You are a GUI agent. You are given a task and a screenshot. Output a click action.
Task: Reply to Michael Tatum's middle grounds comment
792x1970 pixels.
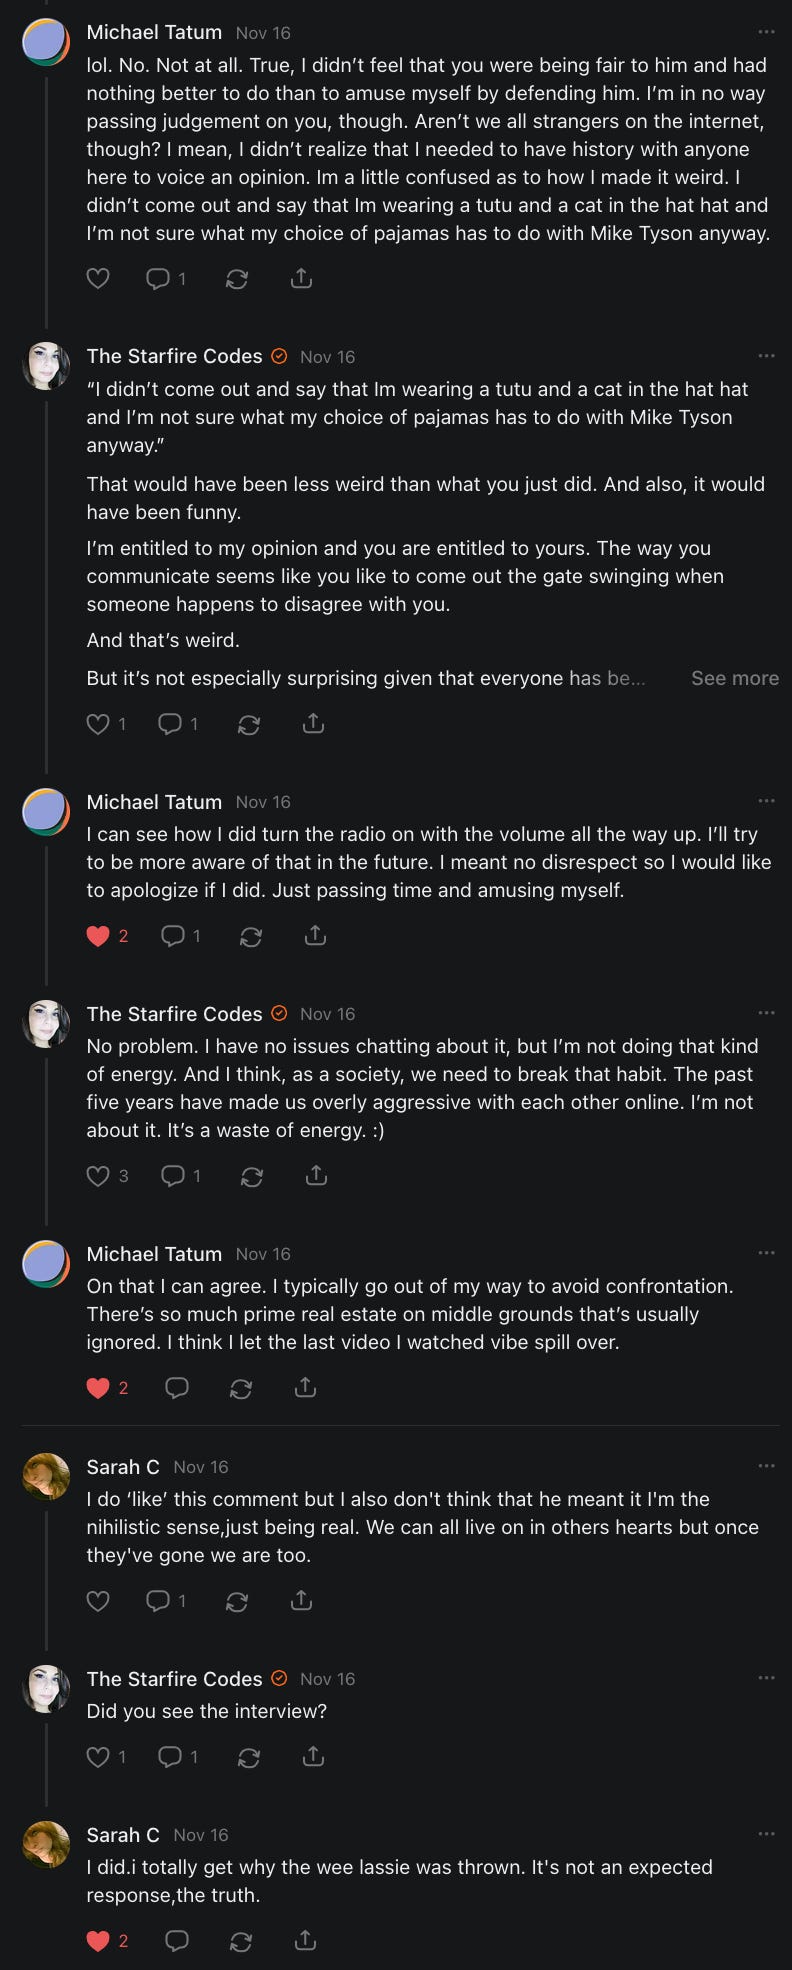pyautogui.click(x=177, y=1388)
